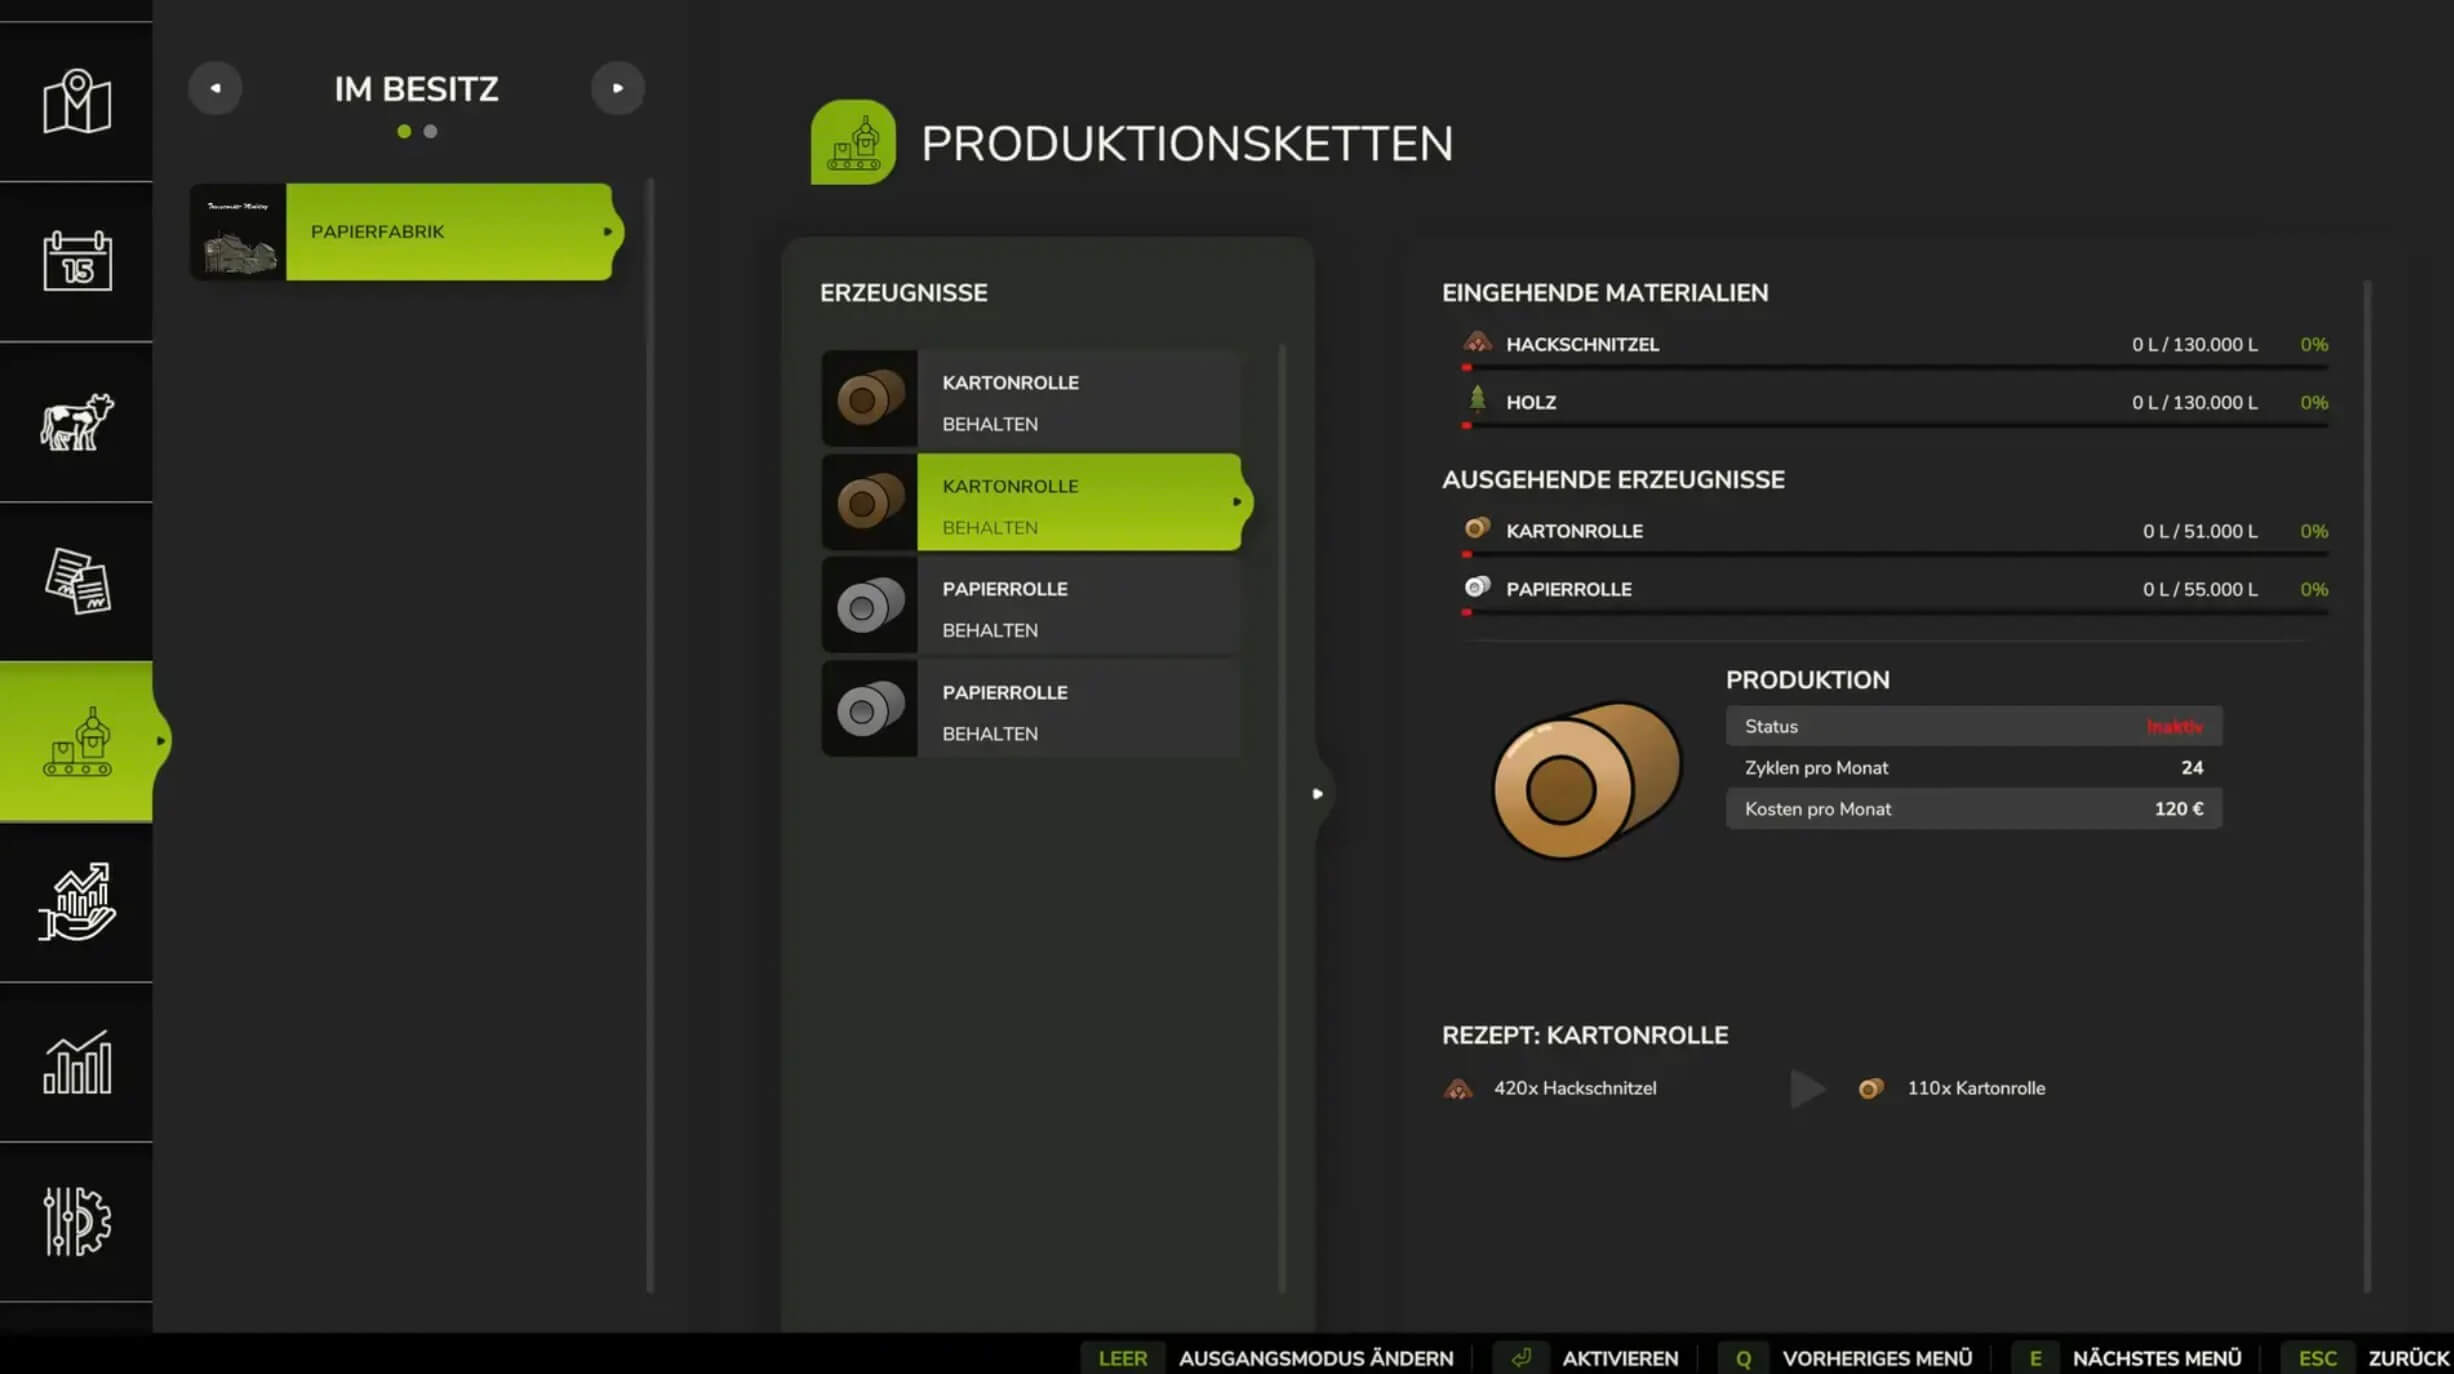Click arrow on highlighted Kartonrolle entry
The width and height of the screenshot is (2454, 1374).
coord(1236,502)
